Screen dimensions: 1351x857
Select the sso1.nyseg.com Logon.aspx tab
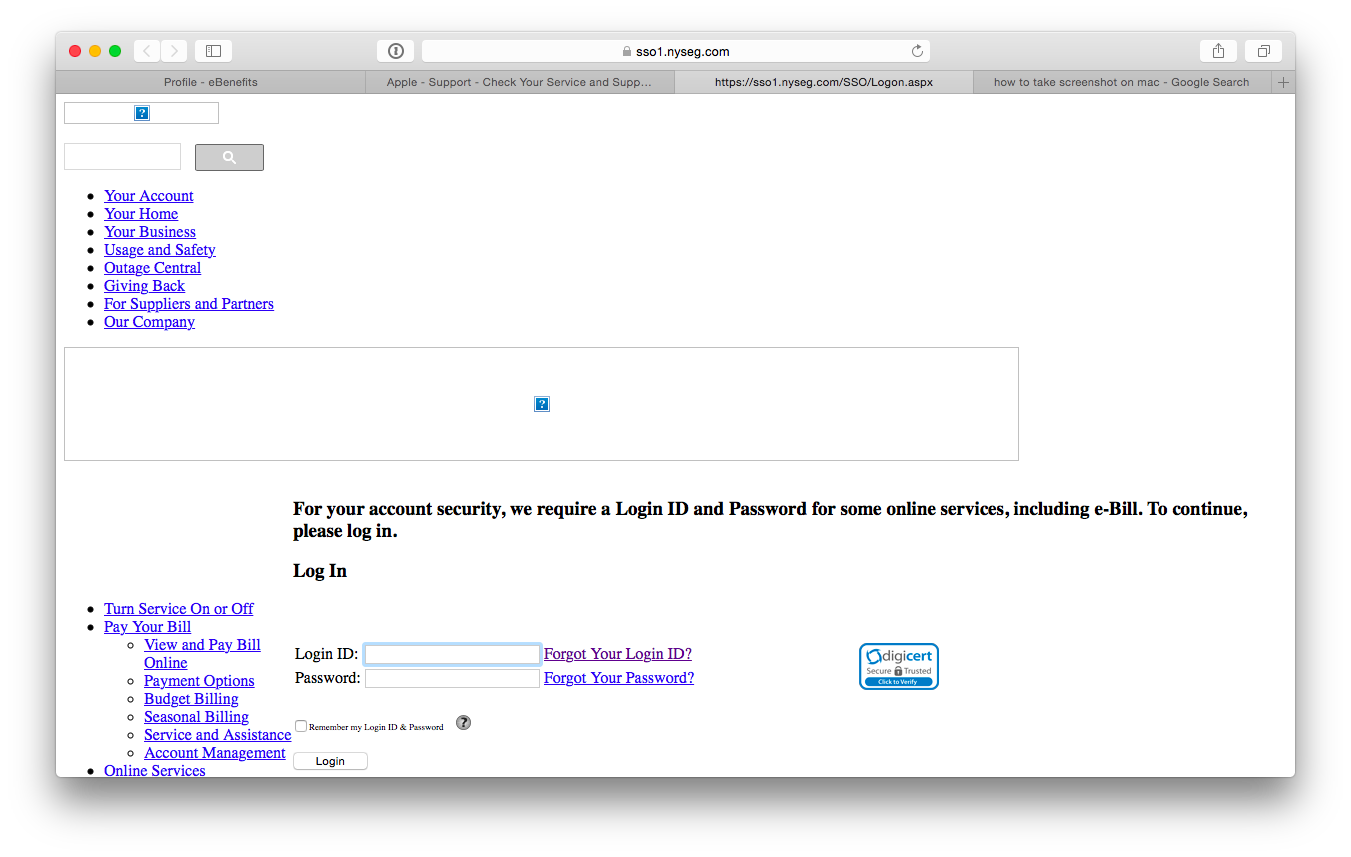(x=824, y=82)
